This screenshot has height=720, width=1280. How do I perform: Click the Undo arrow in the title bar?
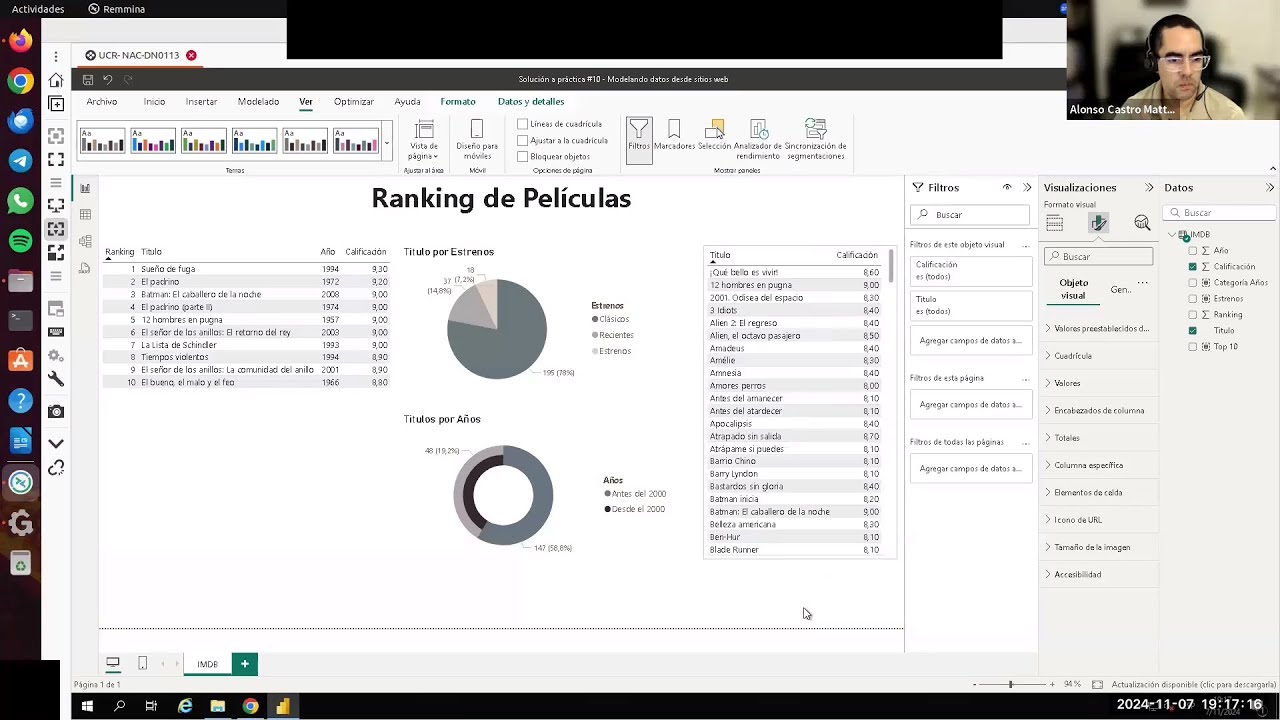click(x=107, y=80)
